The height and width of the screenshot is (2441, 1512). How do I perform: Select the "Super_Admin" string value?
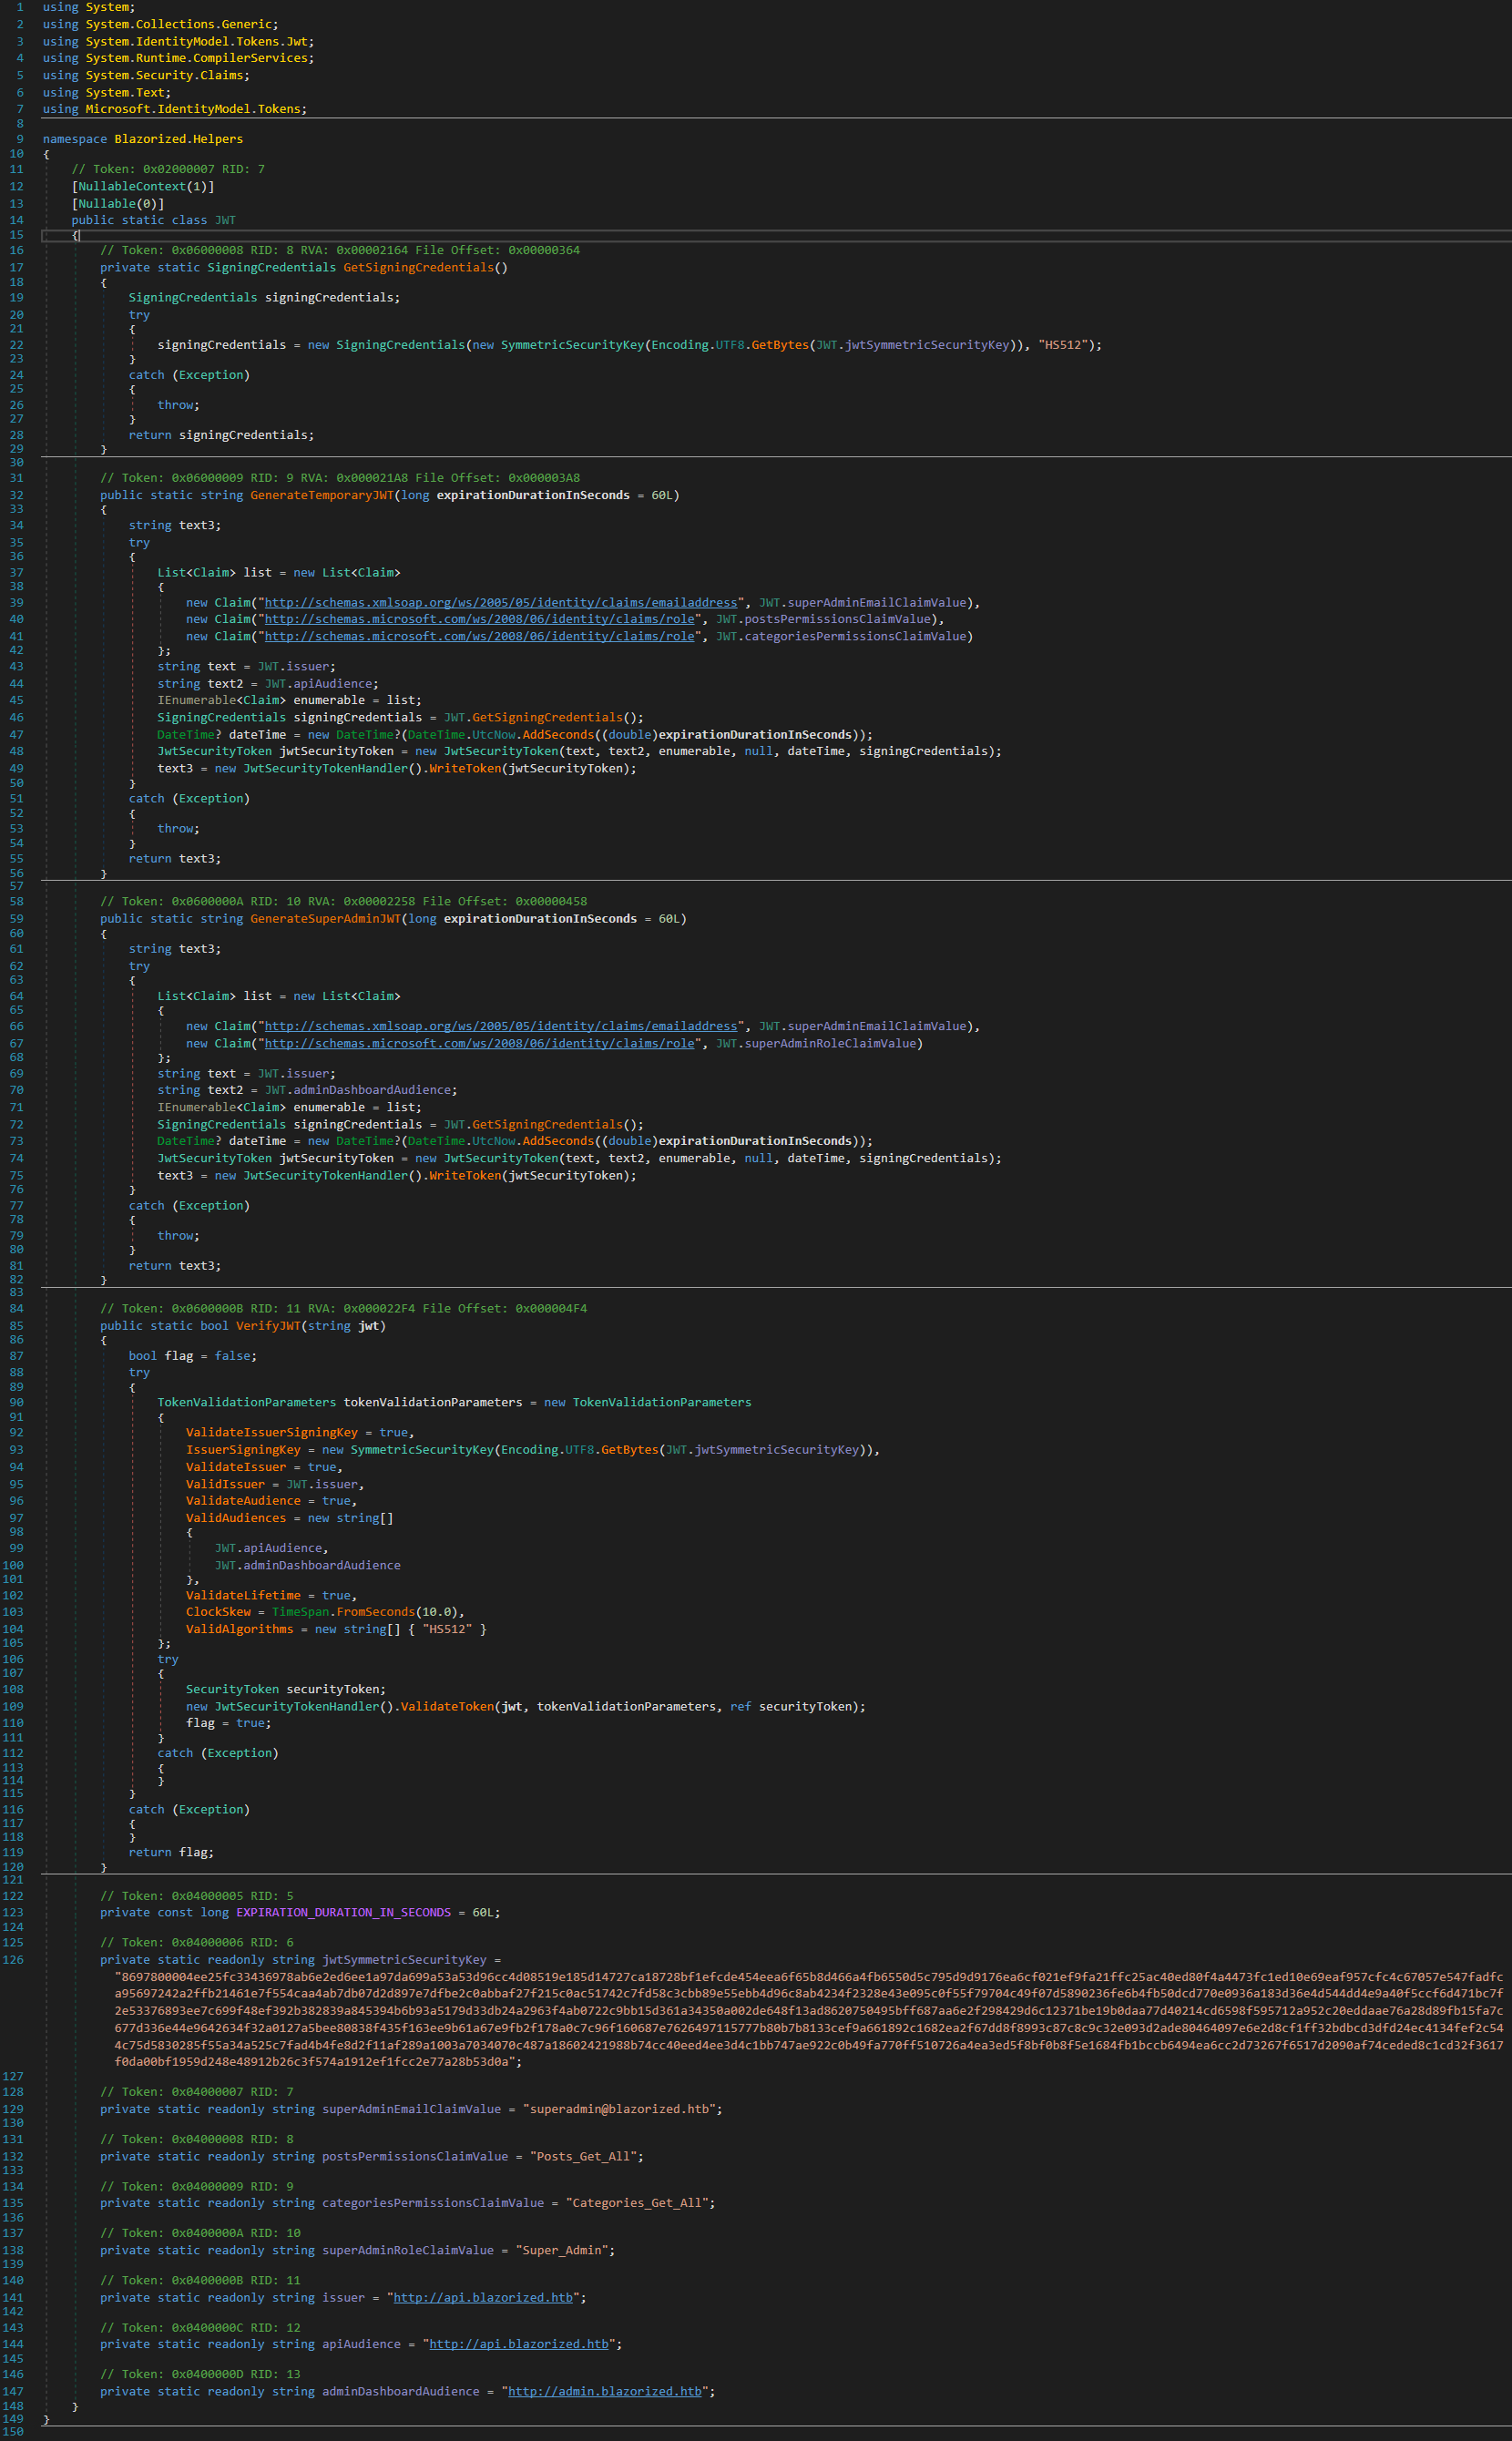click(562, 2250)
